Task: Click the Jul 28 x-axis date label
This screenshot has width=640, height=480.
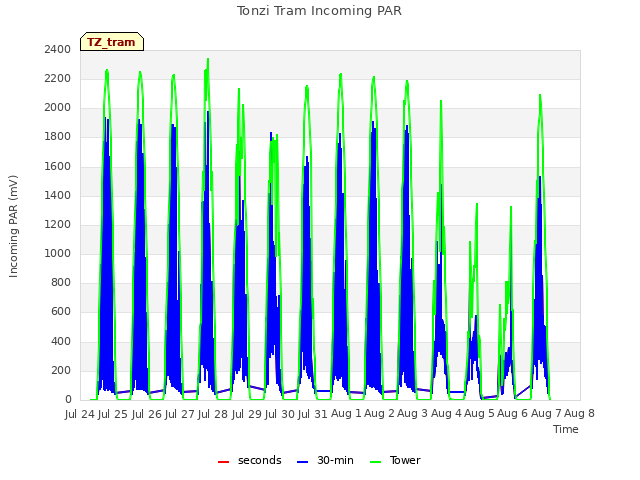Action: click(213, 414)
